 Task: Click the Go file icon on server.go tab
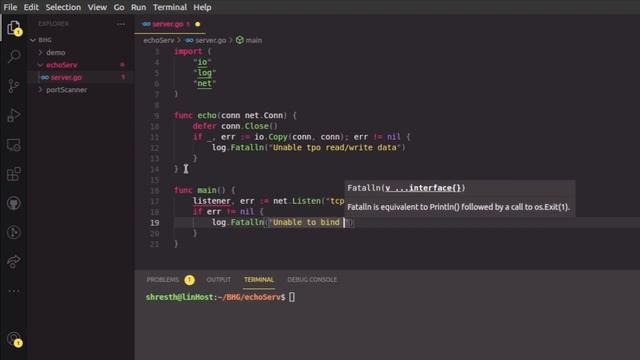click(146, 24)
